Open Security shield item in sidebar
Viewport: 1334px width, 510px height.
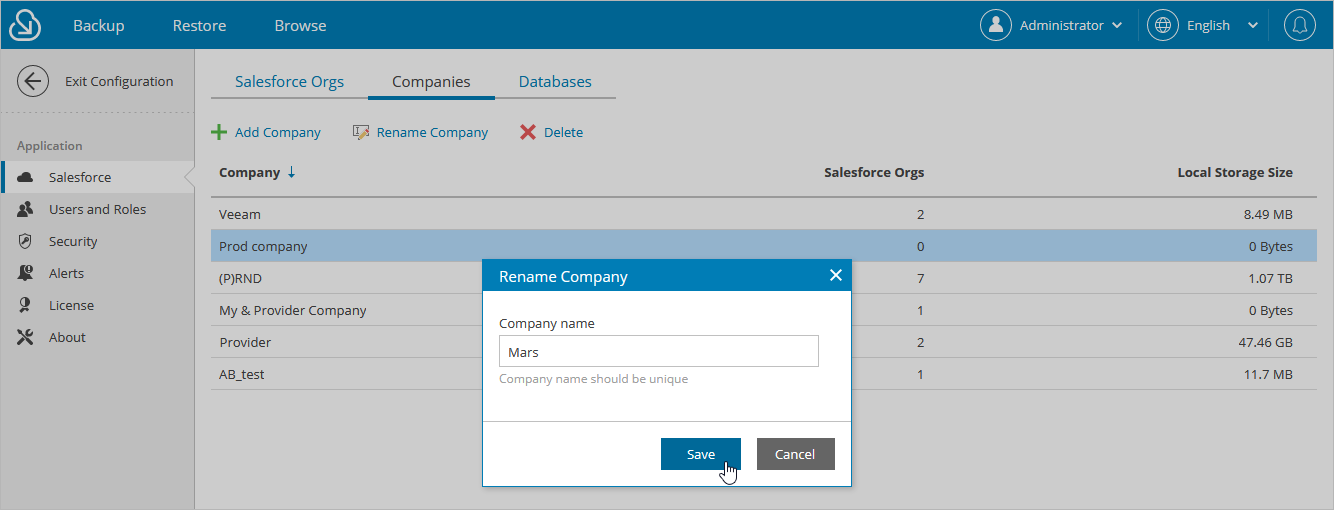pos(26,241)
